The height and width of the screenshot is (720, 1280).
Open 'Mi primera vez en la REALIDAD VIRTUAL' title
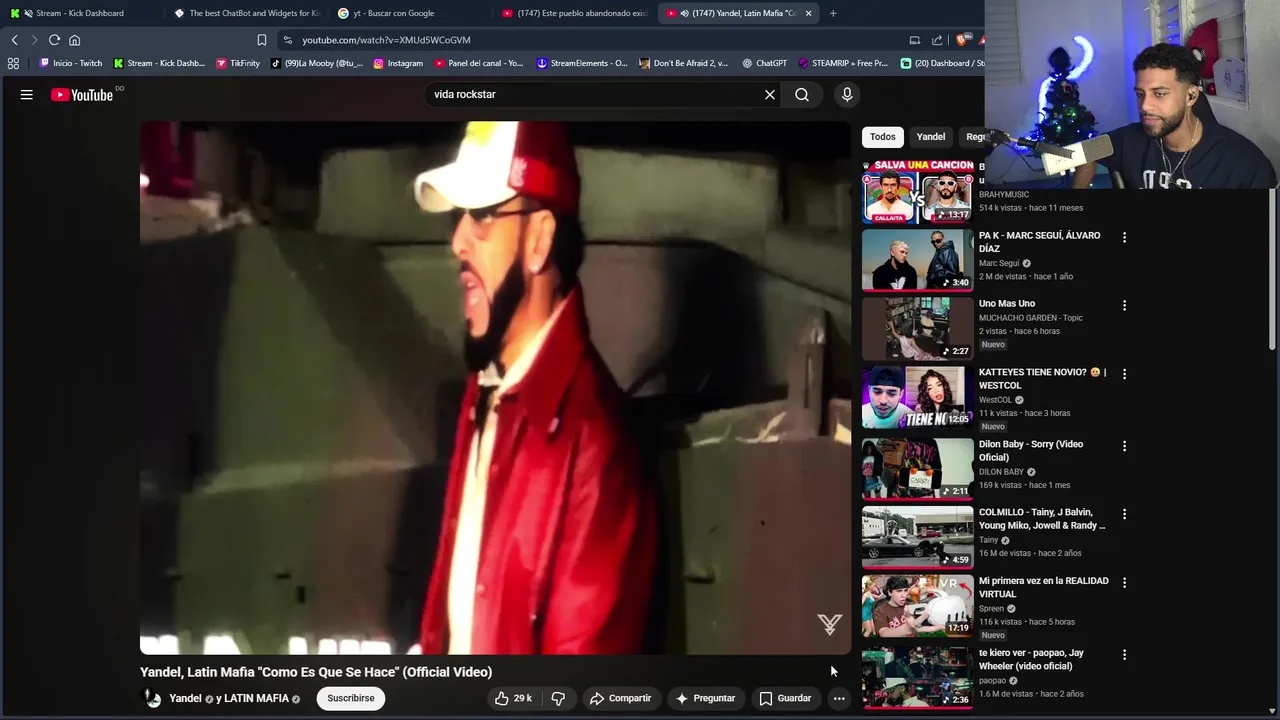(x=1043, y=587)
